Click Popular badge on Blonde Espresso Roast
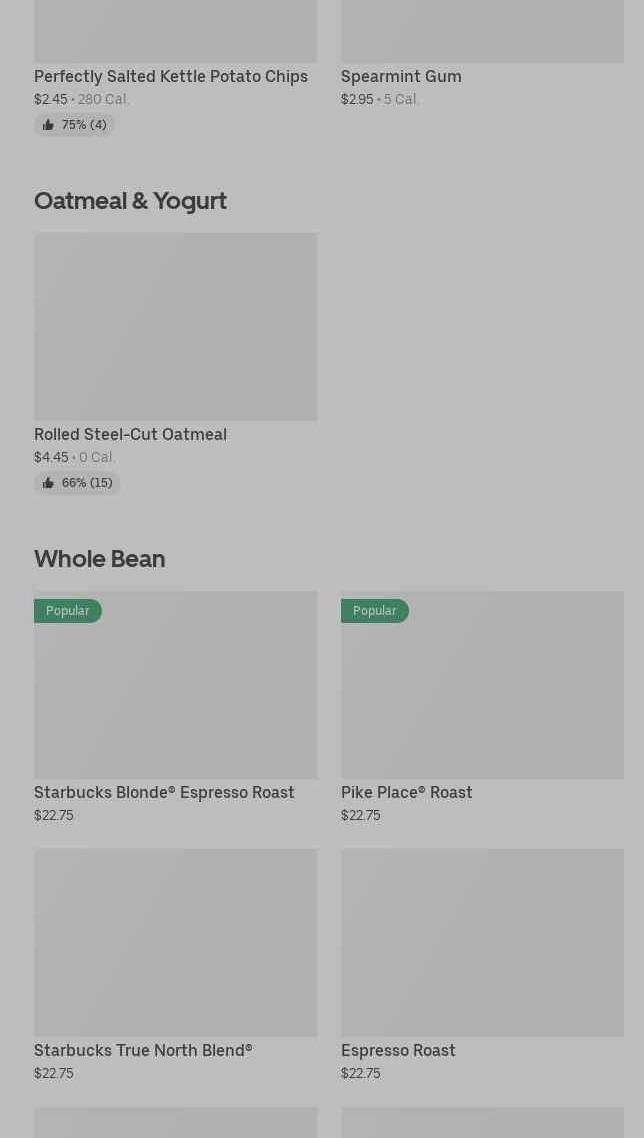The width and height of the screenshot is (644, 1138). click(x=67, y=611)
